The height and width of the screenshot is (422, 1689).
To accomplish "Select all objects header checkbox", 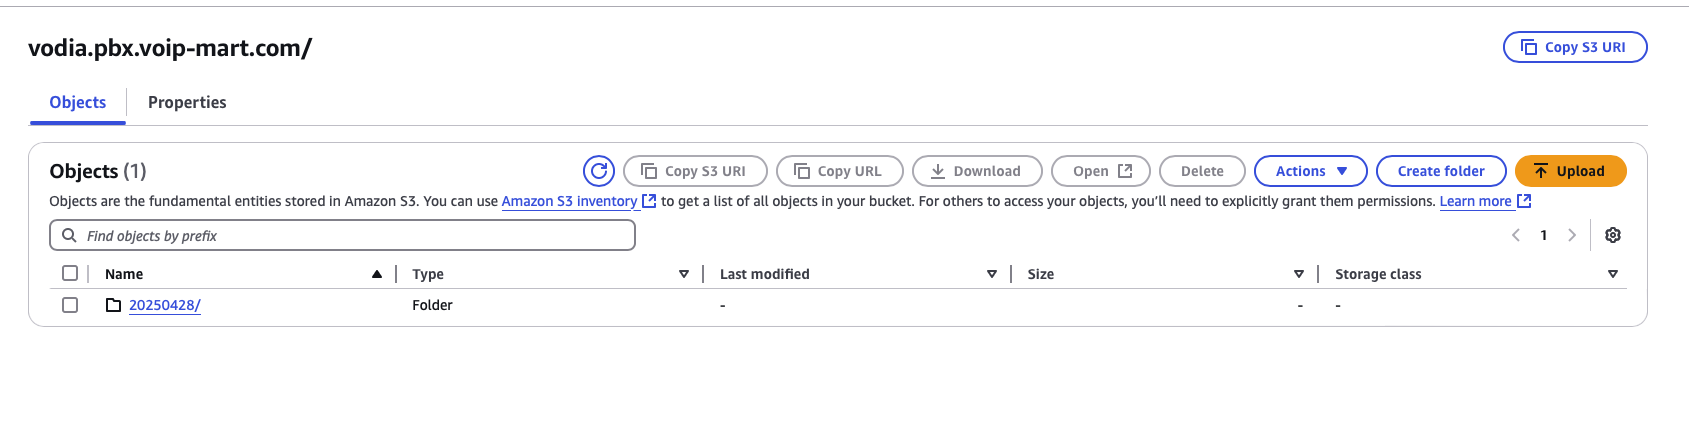I will pos(70,273).
